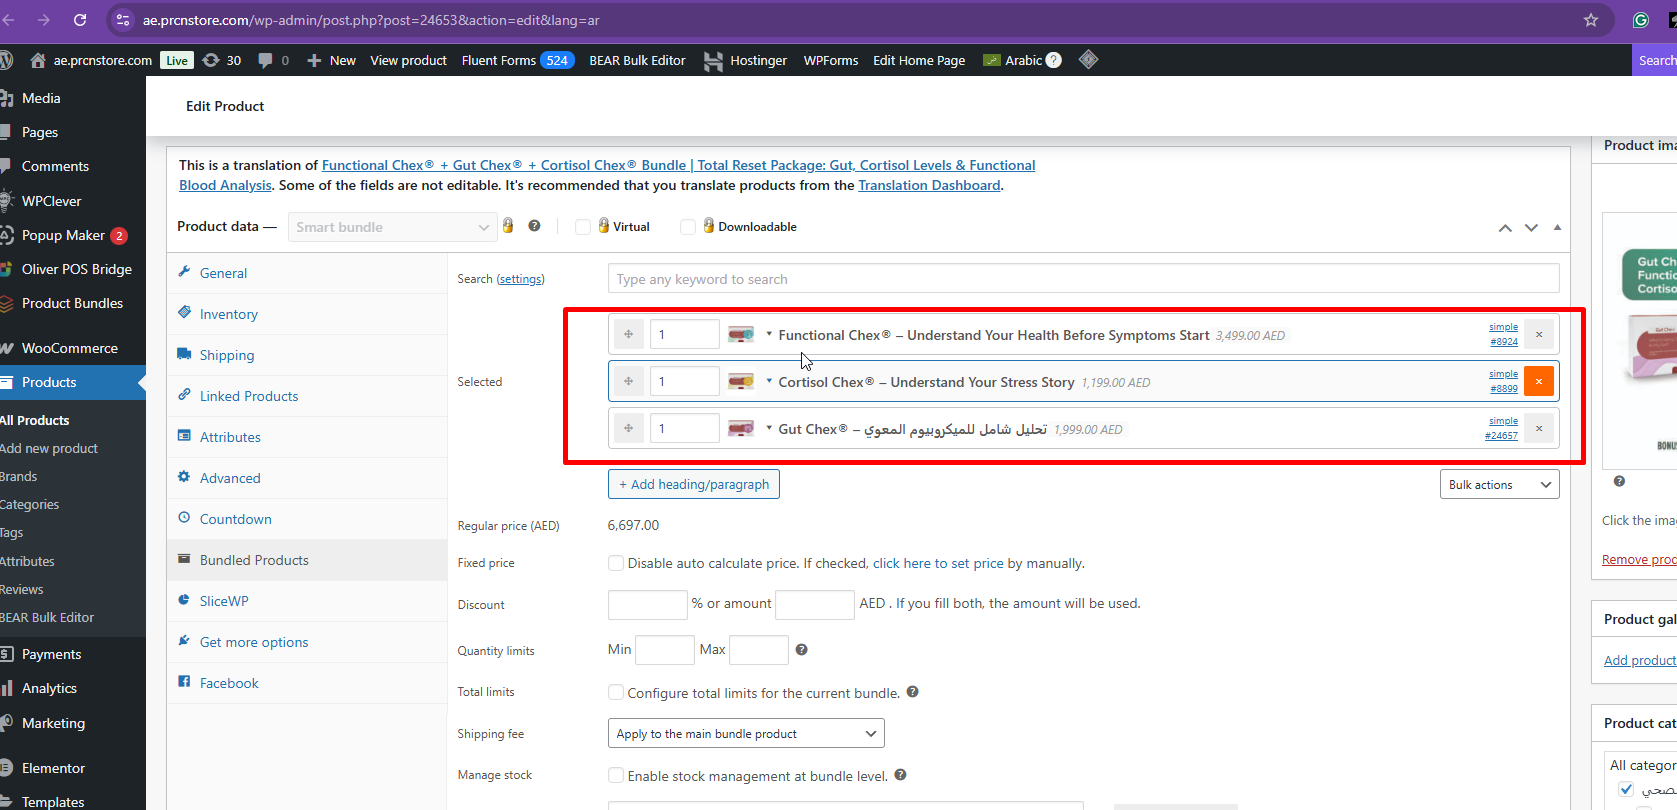Click Add heading/paragraph button
The height and width of the screenshot is (810, 1677).
[x=693, y=484]
